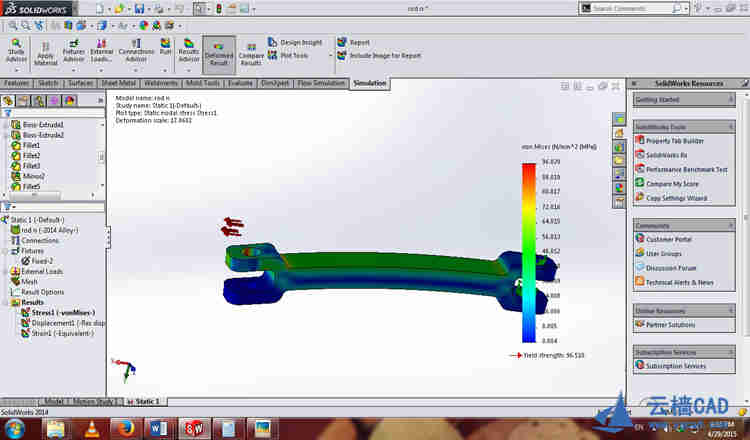This screenshot has height=440, width=750.
Task: Click Word icon in Windows taskbar
Action: [x=158, y=429]
